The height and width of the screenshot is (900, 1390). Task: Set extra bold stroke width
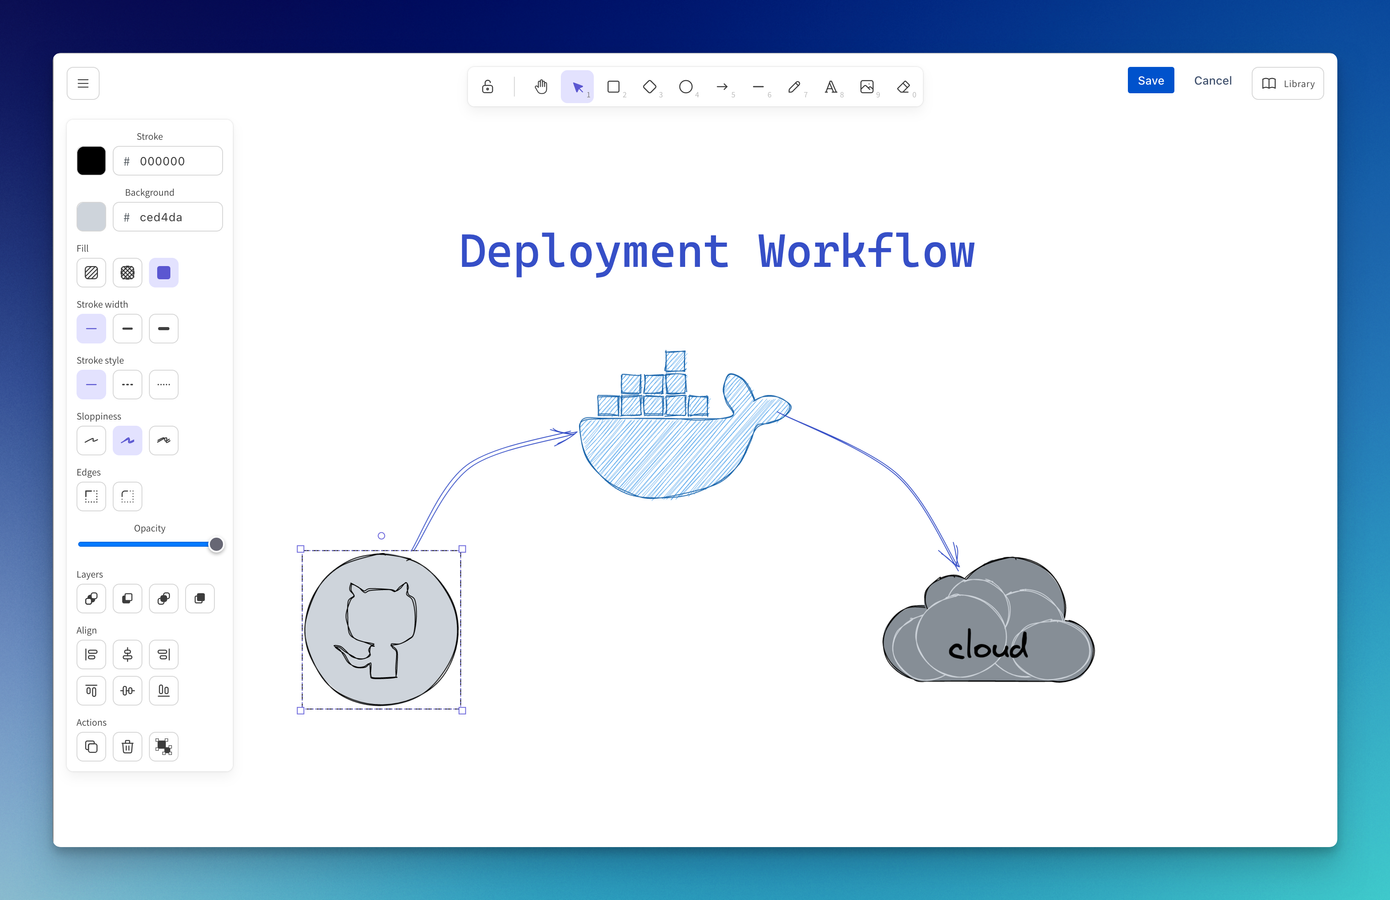164,328
